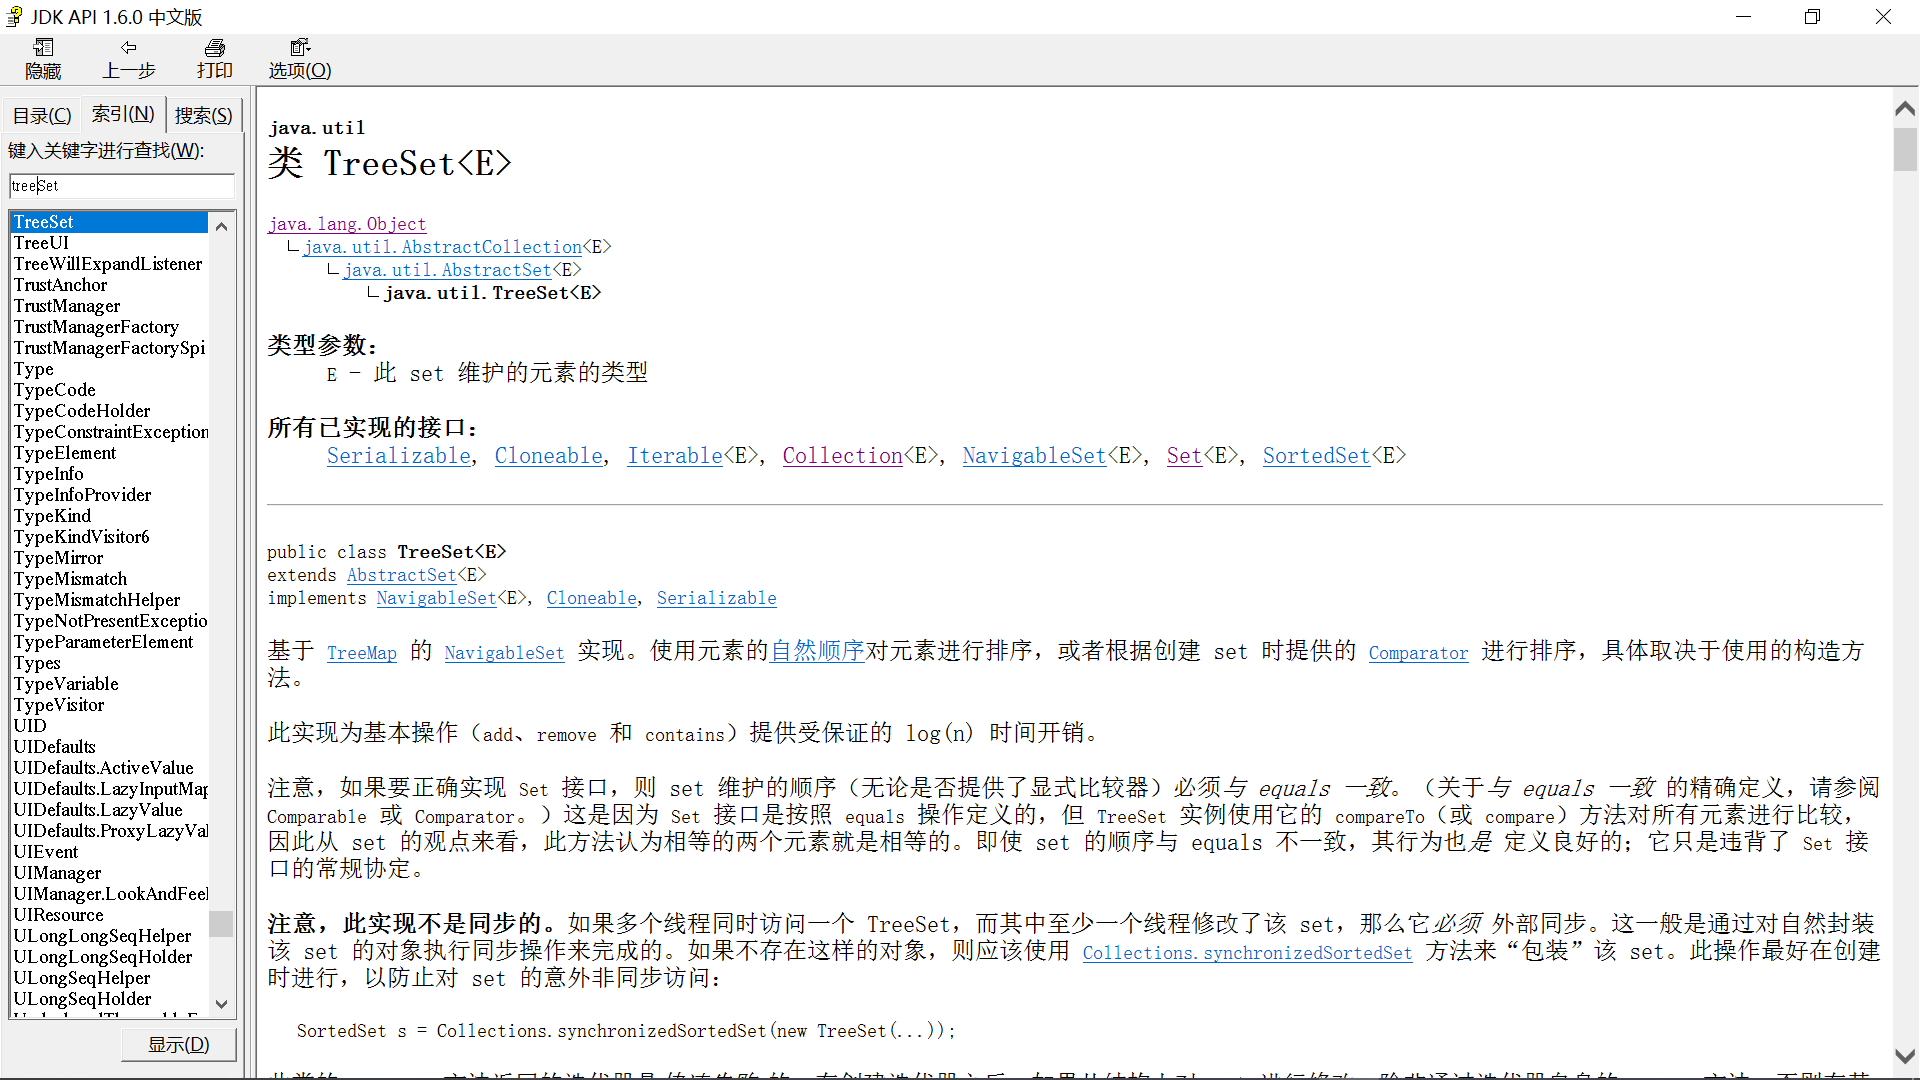Image resolution: width=1920 pixels, height=1080 pixels.
Task: Select TypeCode in the index list
Action: (x=55, y=390)
